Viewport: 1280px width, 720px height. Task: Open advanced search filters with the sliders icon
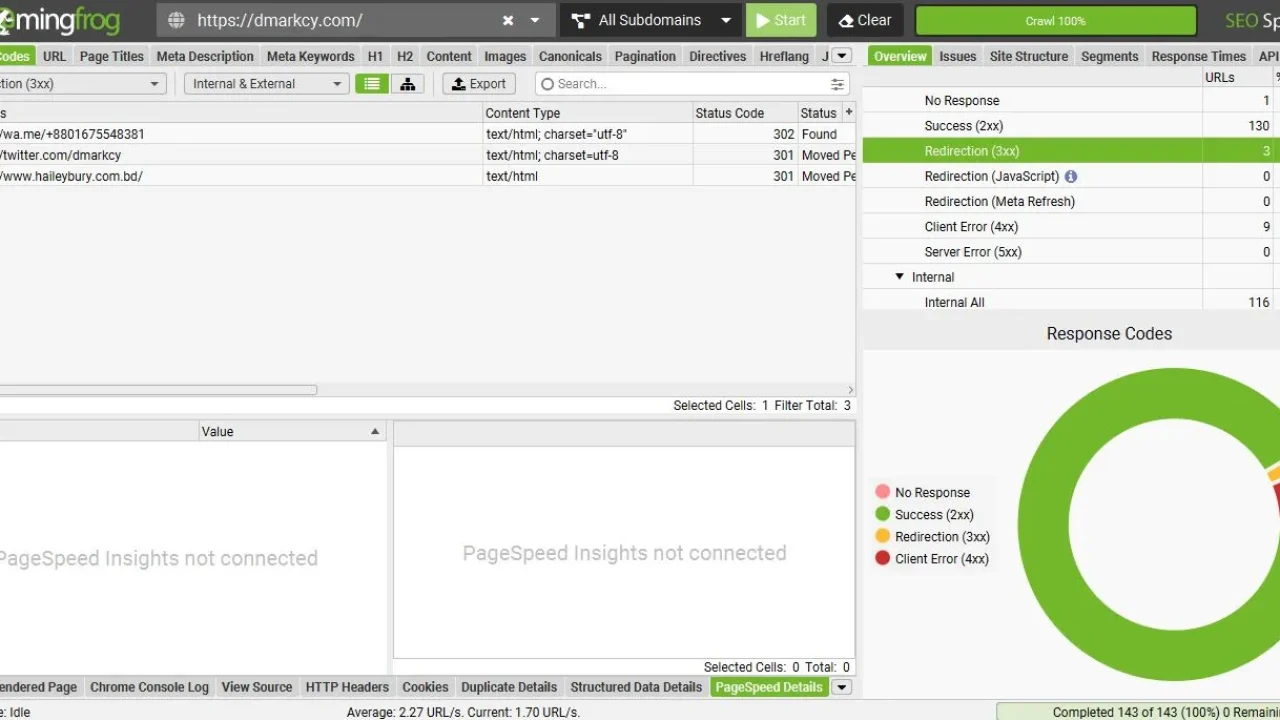click(x=837, y=83)
